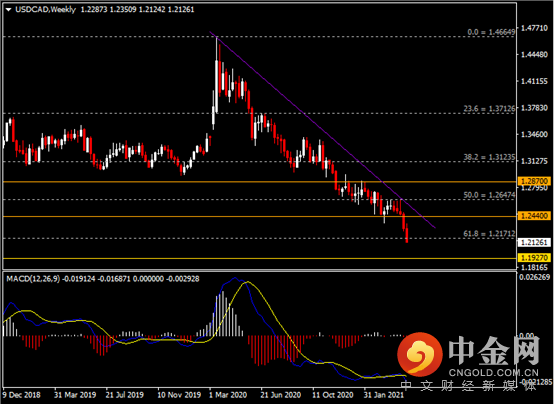Click the 38.2 = 1.31235 Fibonacci label

click(489, 157)
